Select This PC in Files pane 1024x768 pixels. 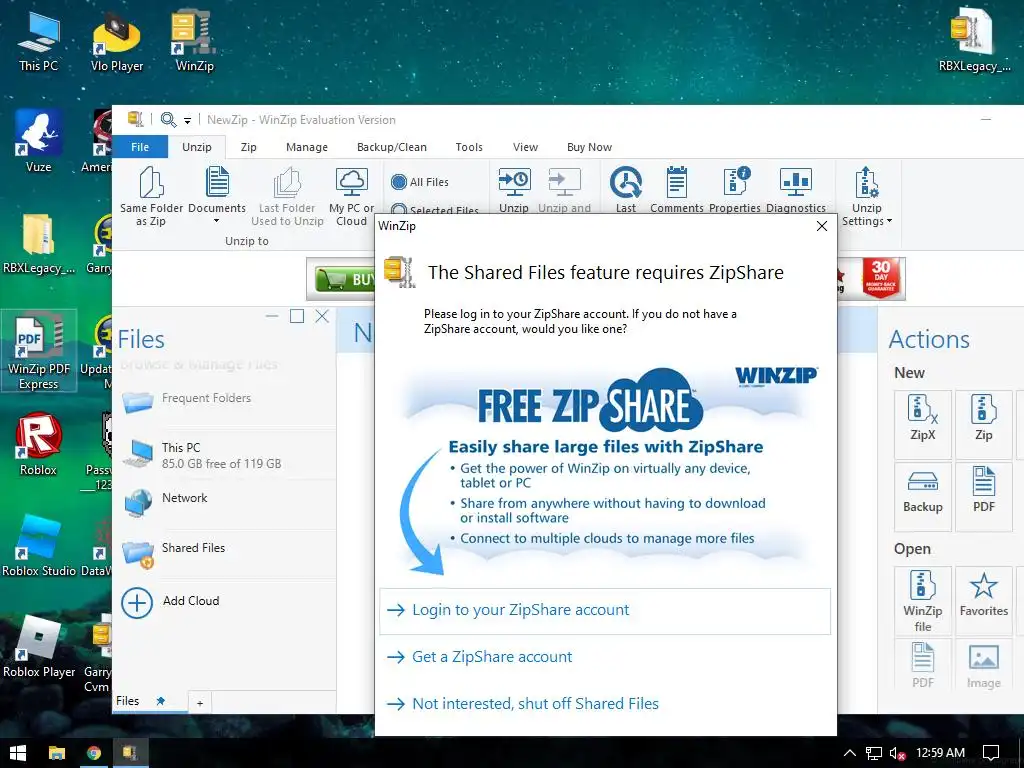225,455
